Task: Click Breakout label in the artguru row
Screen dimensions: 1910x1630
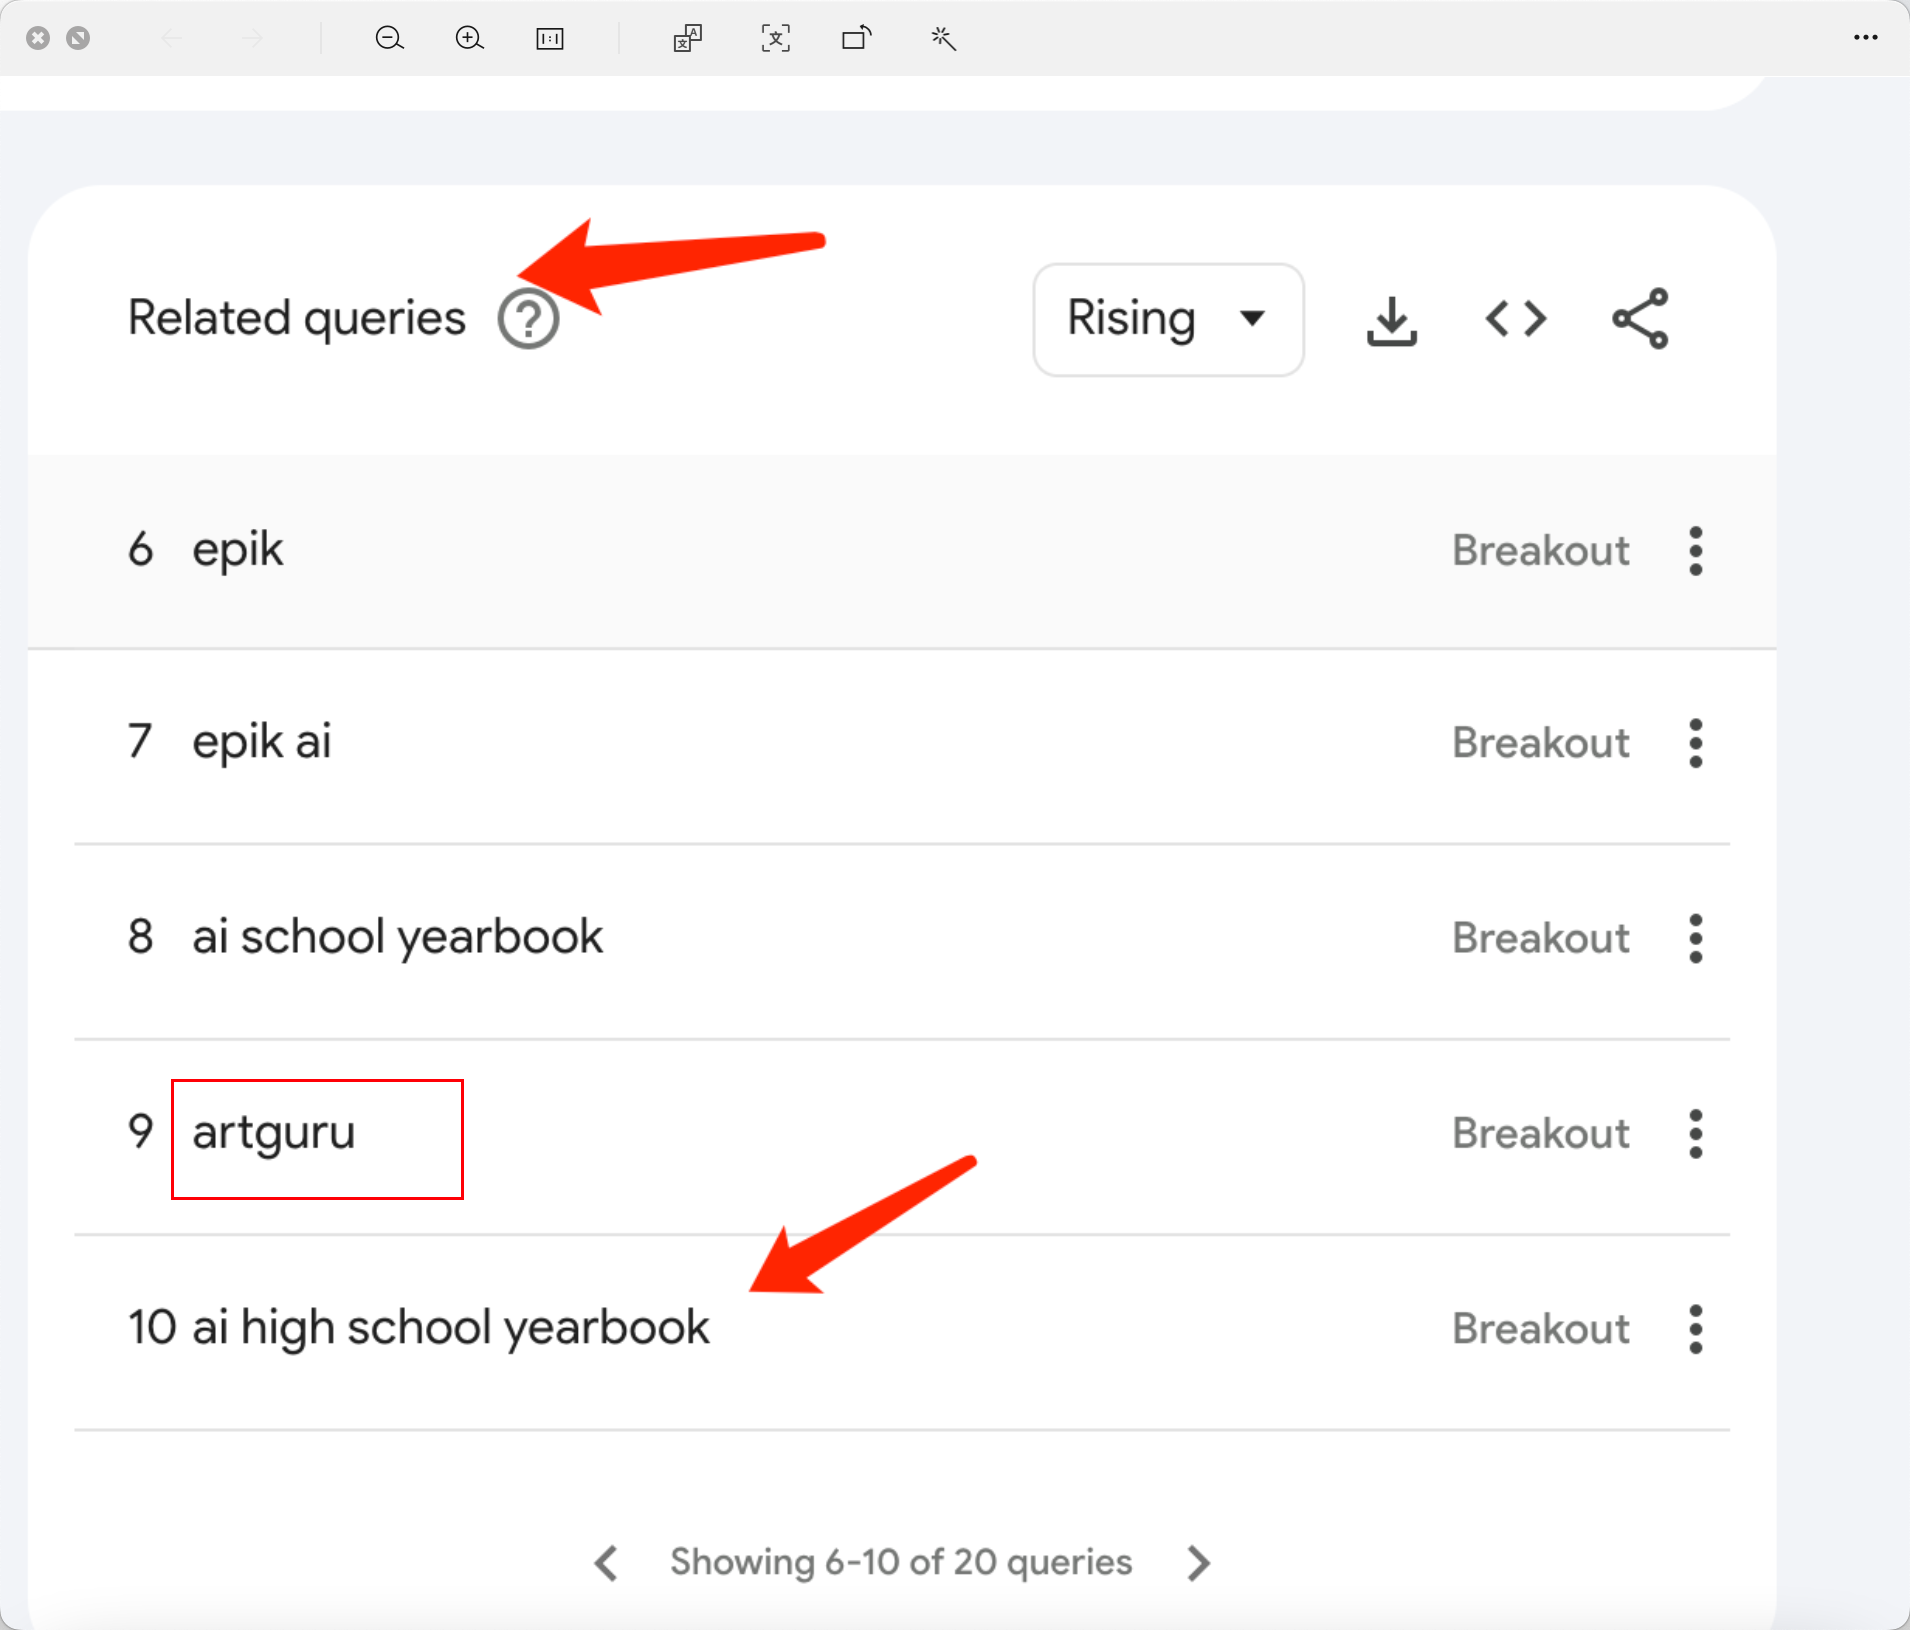Action: click(1541, 1134)
